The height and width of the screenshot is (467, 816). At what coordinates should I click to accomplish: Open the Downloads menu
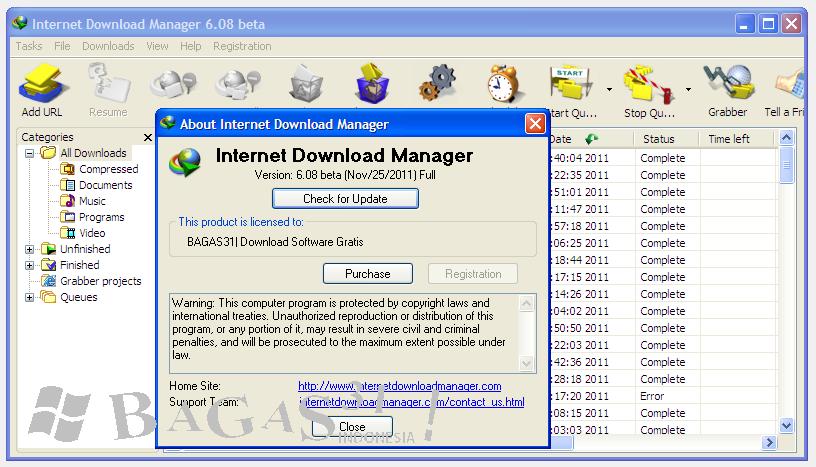tap(108, 46)
